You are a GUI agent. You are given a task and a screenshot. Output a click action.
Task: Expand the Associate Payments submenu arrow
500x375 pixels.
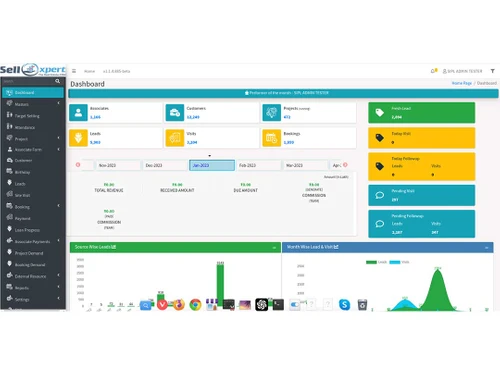click(59, 241)
